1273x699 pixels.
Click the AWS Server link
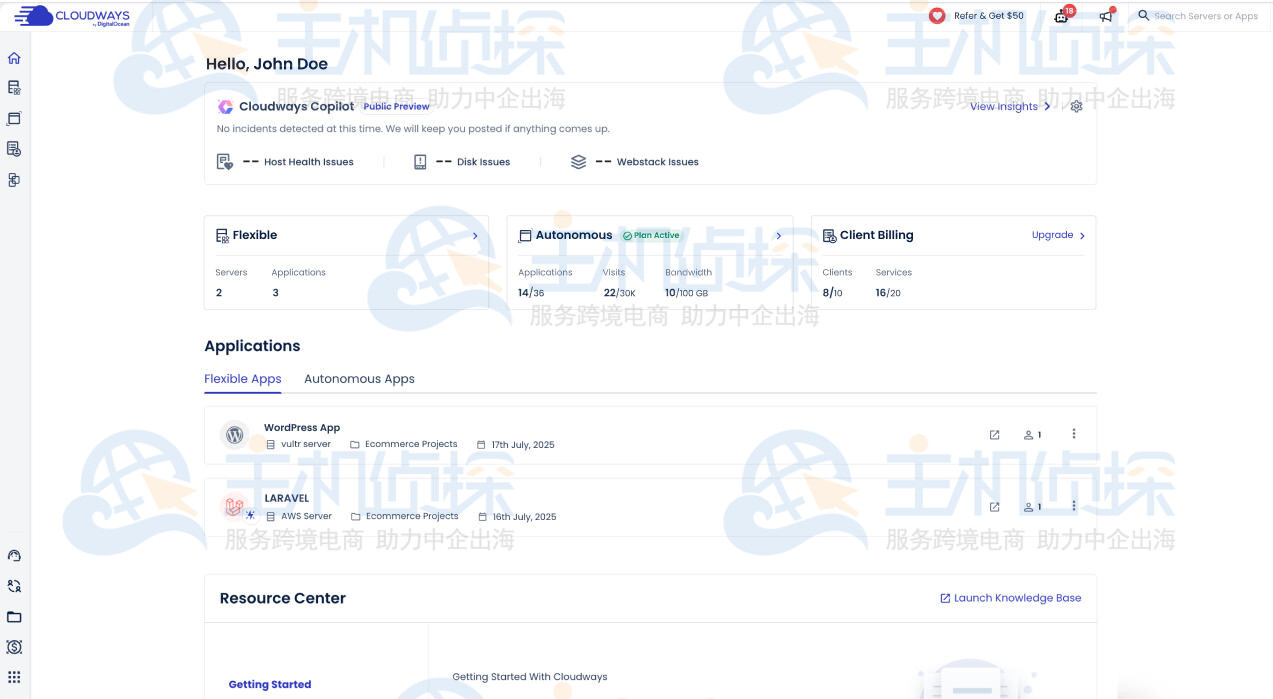[306, 516]
